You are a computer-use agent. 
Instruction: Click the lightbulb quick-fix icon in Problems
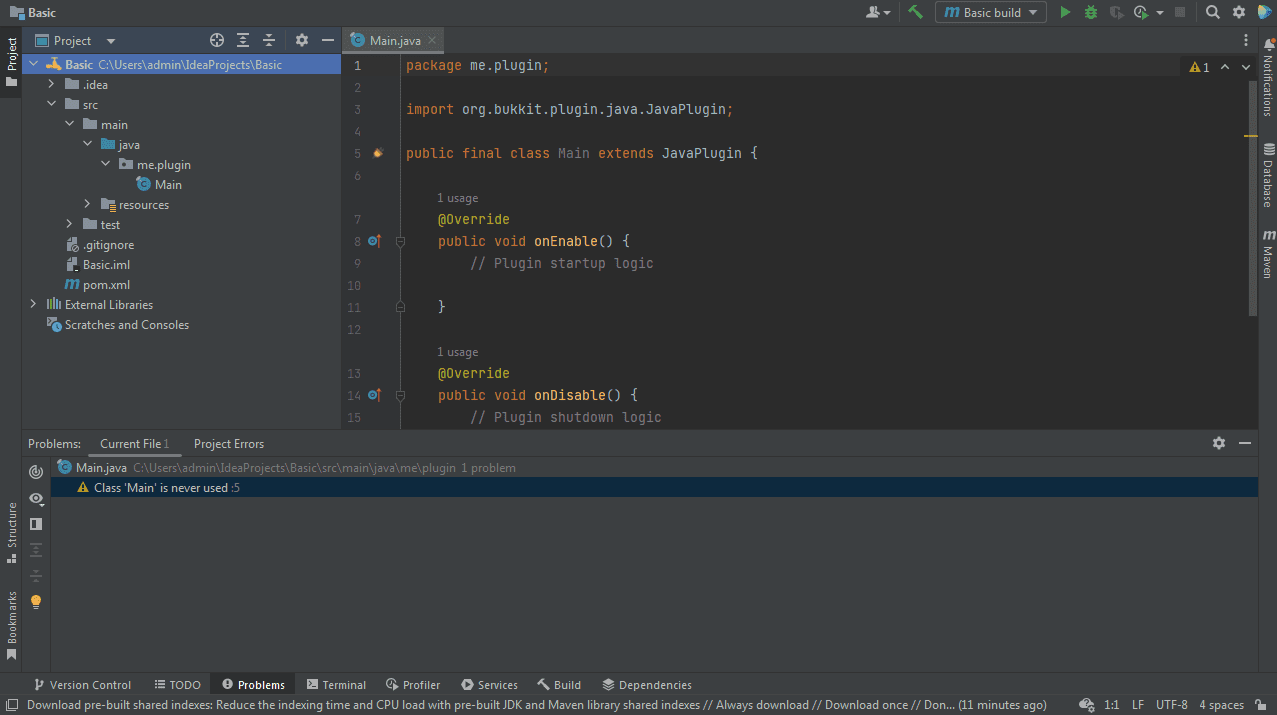coord(36,602)
